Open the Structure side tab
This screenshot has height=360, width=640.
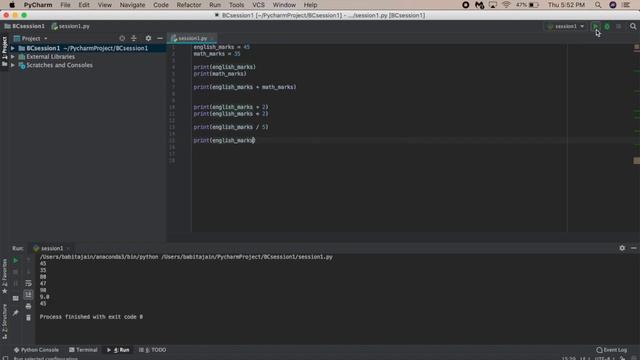4,322
